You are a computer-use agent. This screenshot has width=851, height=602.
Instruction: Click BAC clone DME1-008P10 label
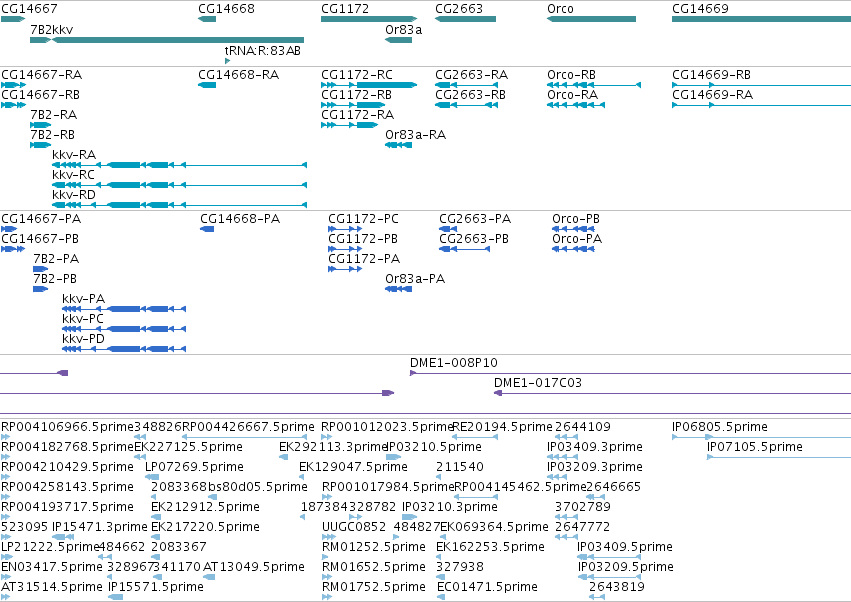tap(454, 363)
